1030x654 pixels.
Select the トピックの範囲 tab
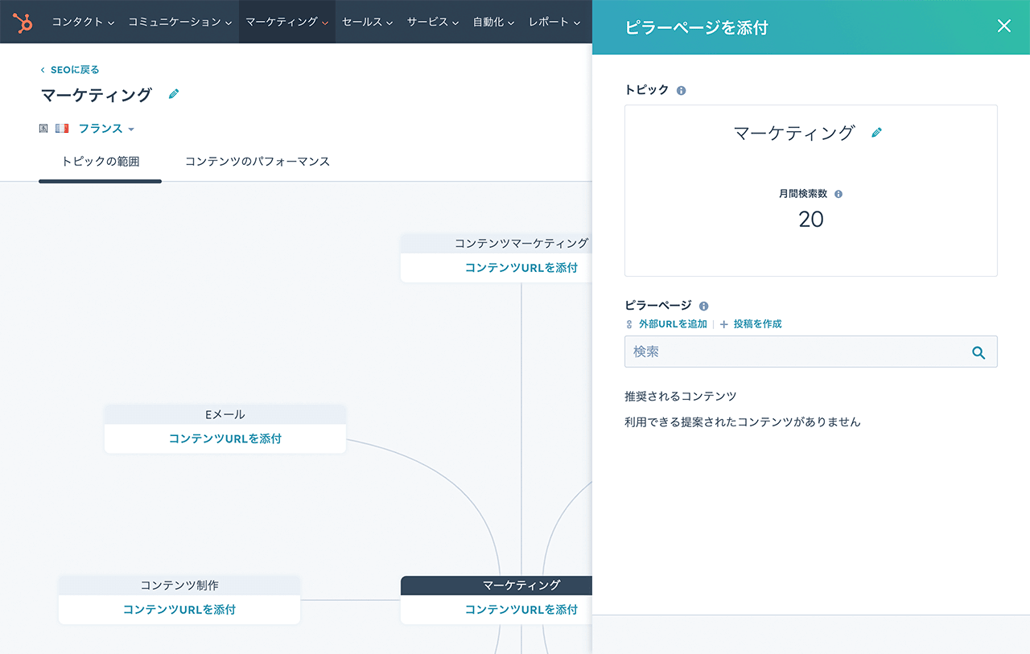(100, 161)
